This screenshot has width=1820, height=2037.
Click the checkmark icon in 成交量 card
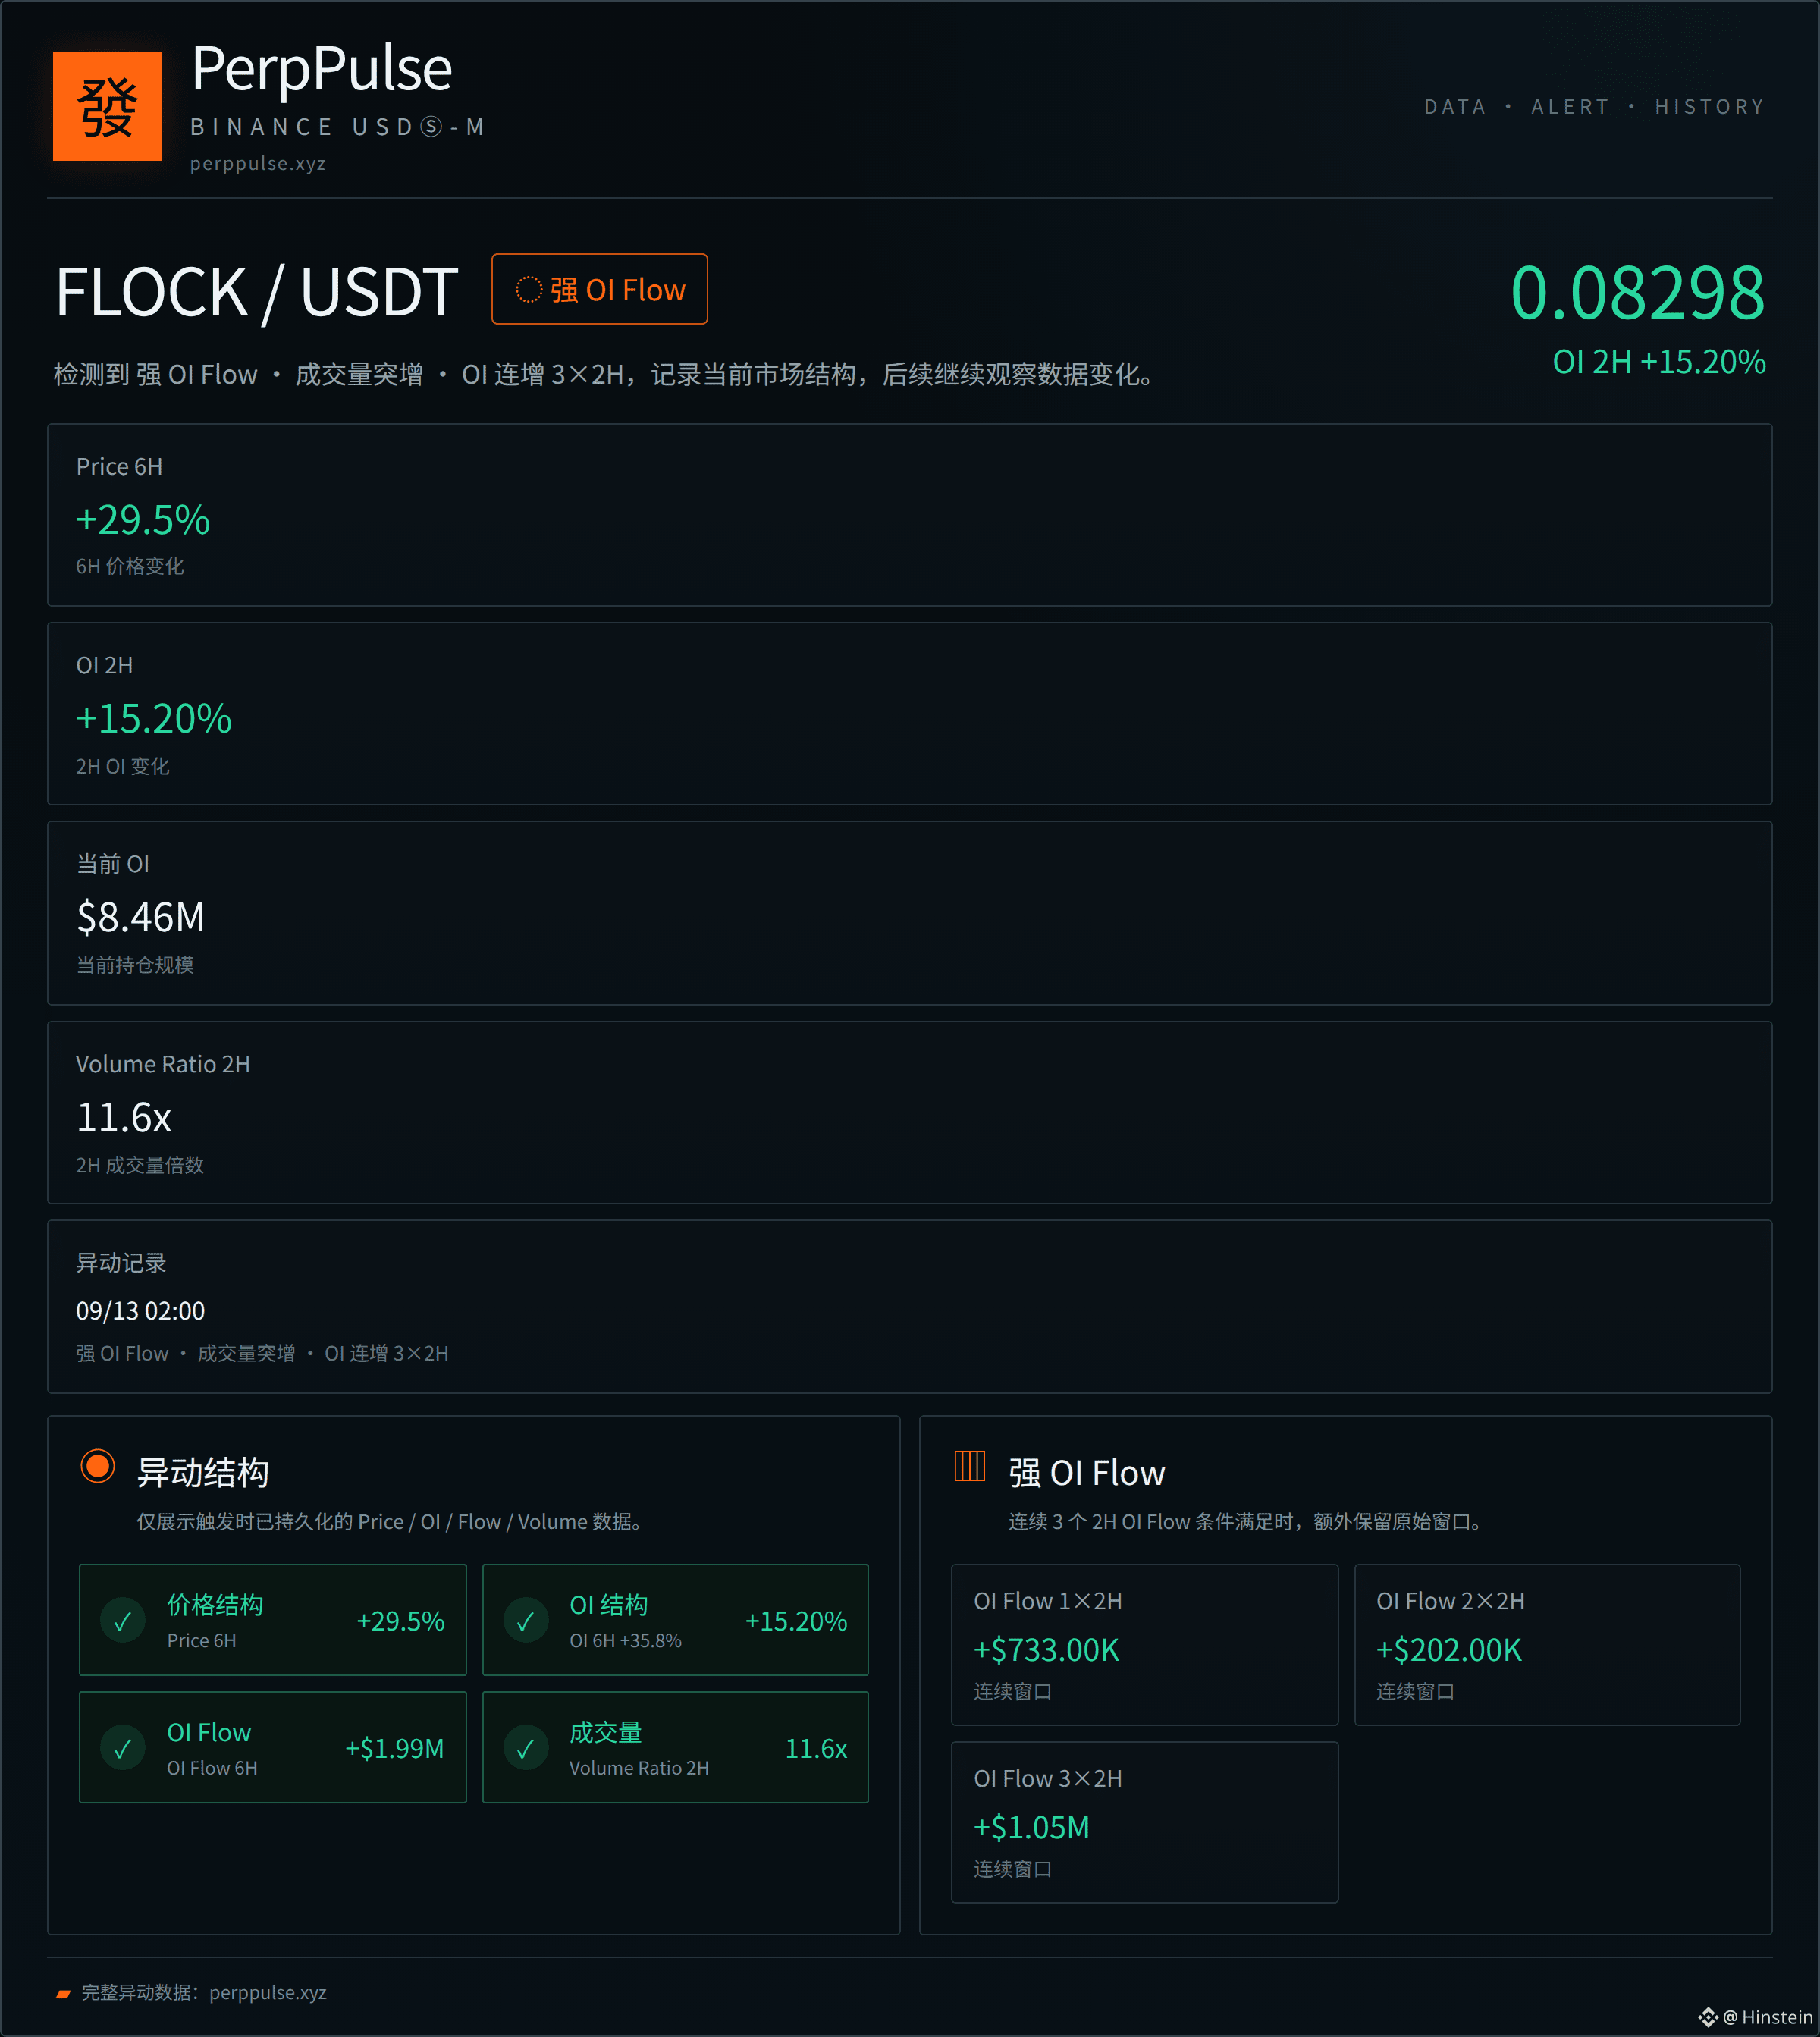pos(526,1748)
